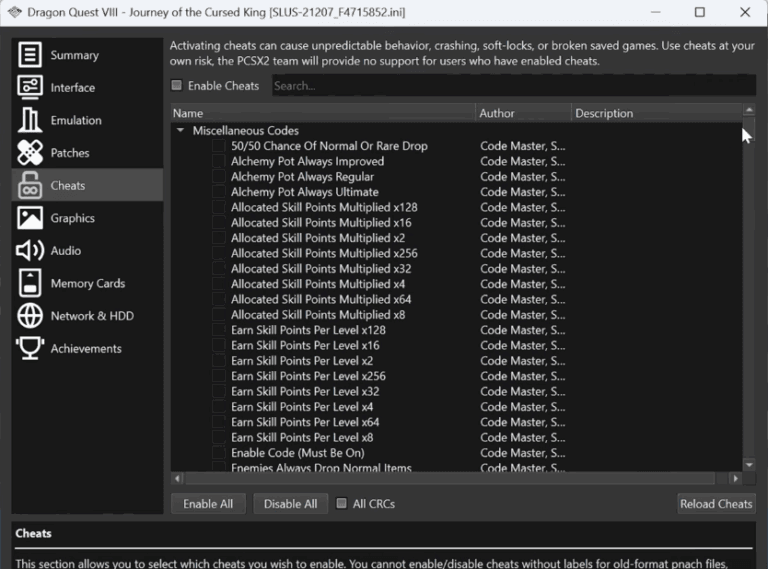This screenshot has height=569, width=768.
Task: Go to Memory Cards settings
Action: pyautogui.click(x=87, y=283)
